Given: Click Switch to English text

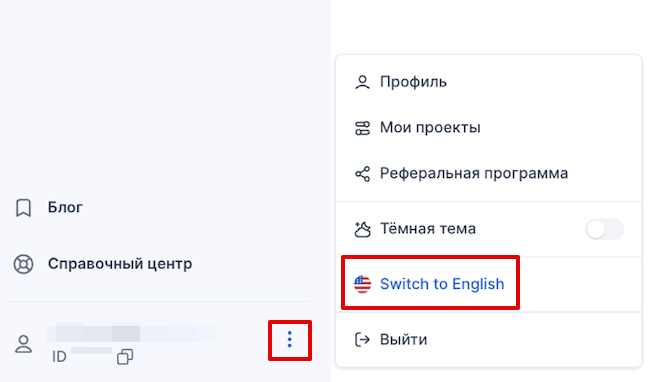Looking at the screenshot, I should click(x=442, y=284).
